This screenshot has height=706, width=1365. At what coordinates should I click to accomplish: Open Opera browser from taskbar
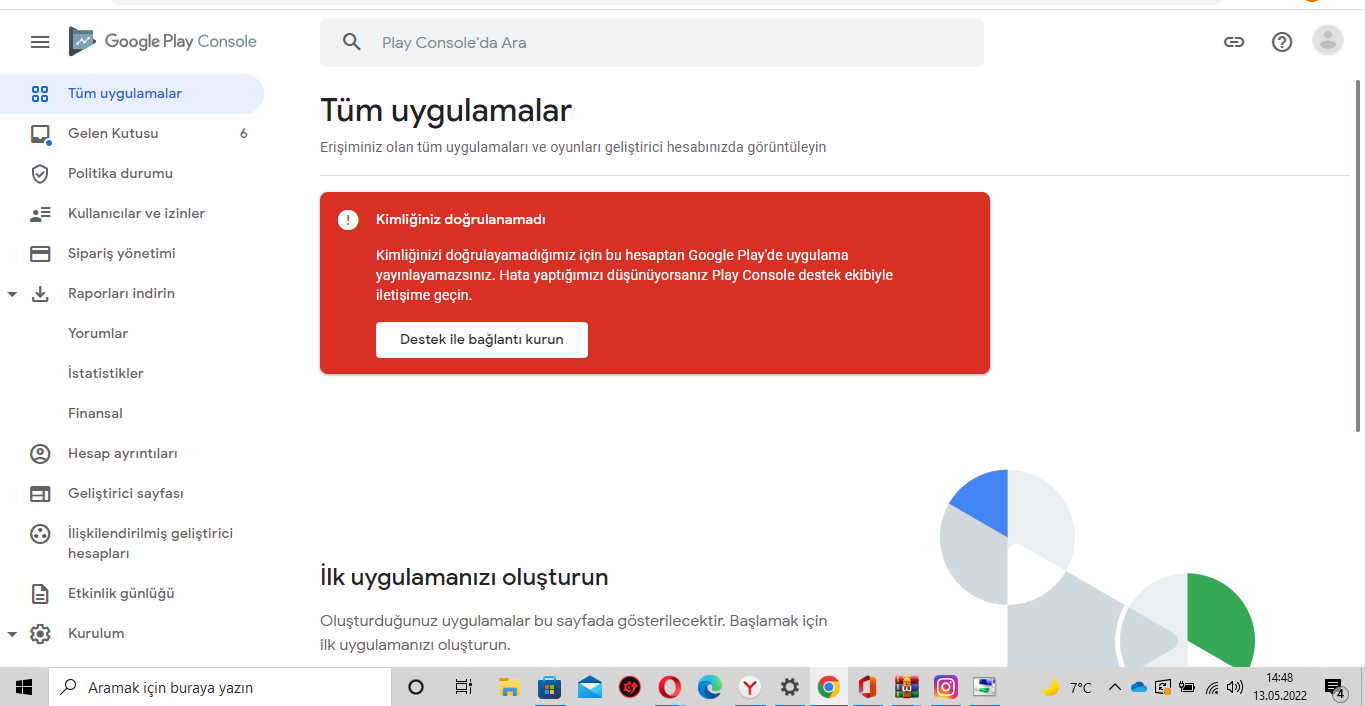tap(670, 688)
